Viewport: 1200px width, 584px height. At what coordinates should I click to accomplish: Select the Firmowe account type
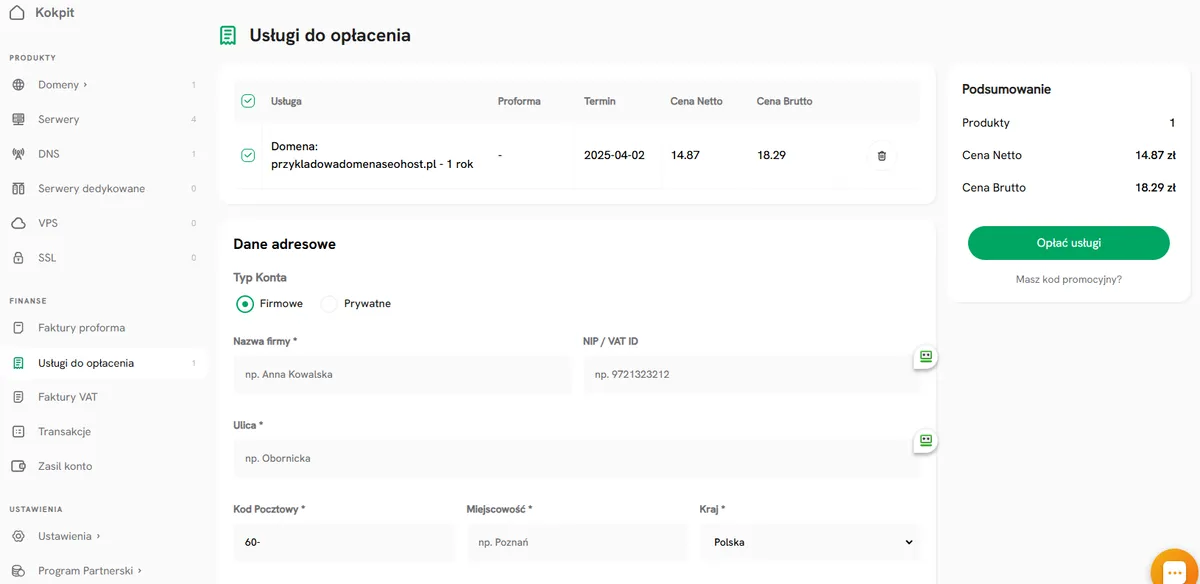tap(245, 304)
